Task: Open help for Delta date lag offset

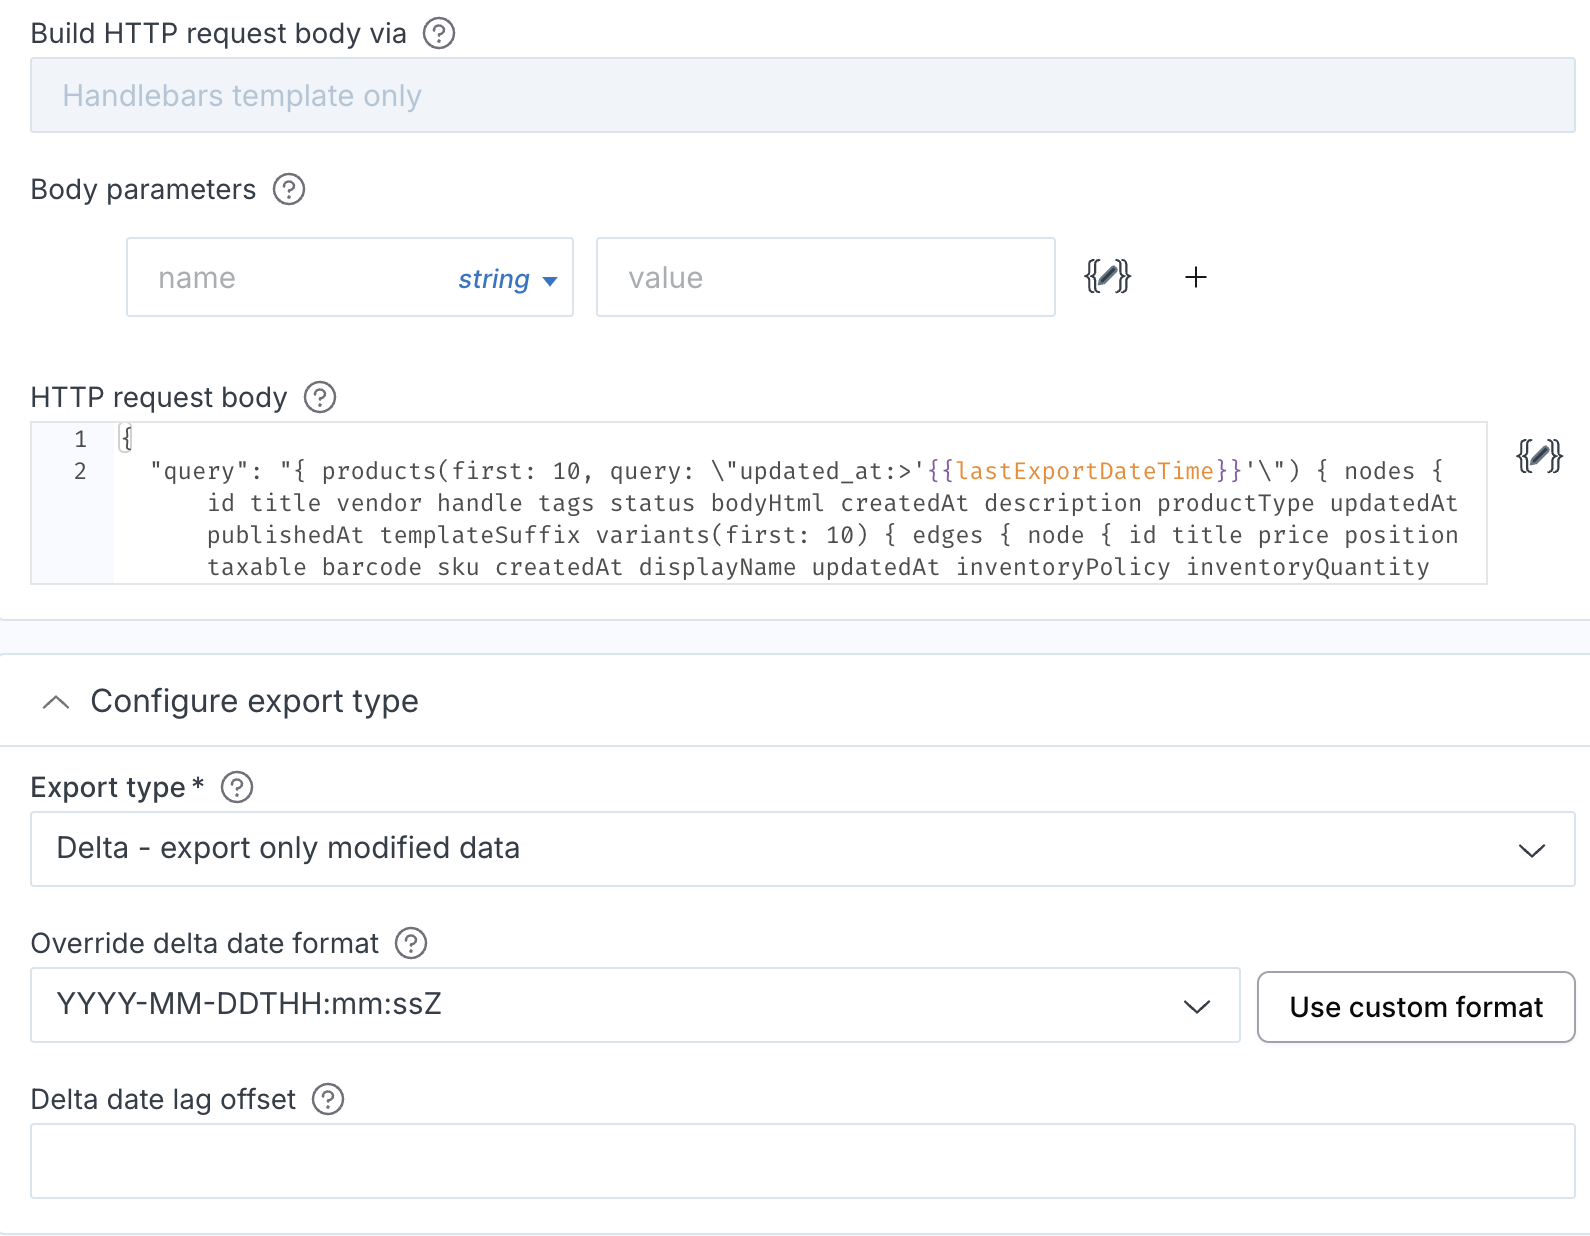Action: pos(328,1099)
